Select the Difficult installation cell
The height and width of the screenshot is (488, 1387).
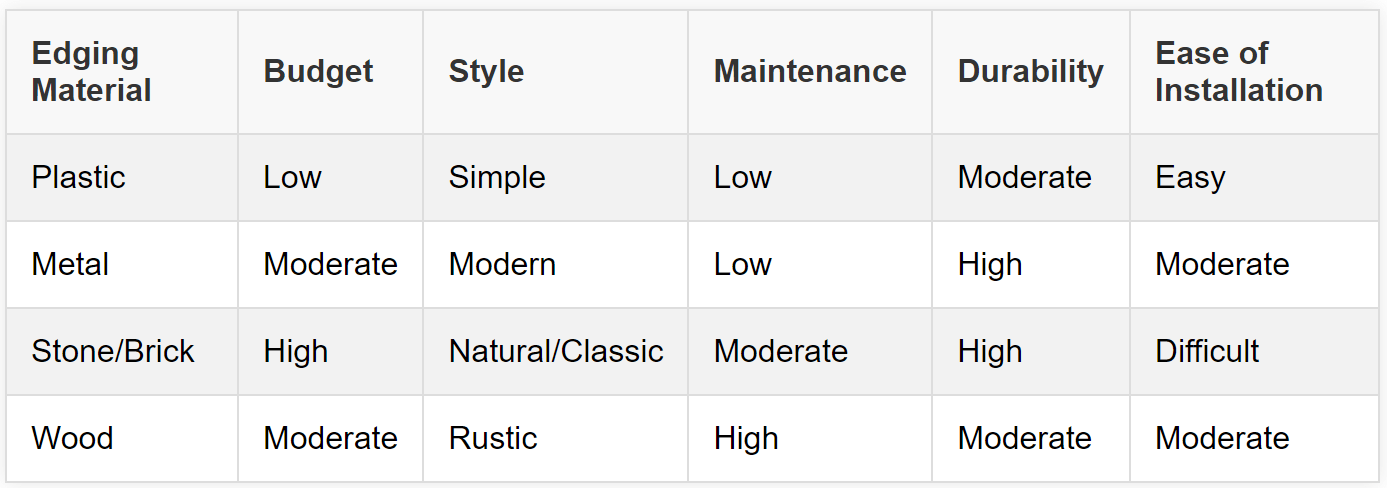[1207, 352]
